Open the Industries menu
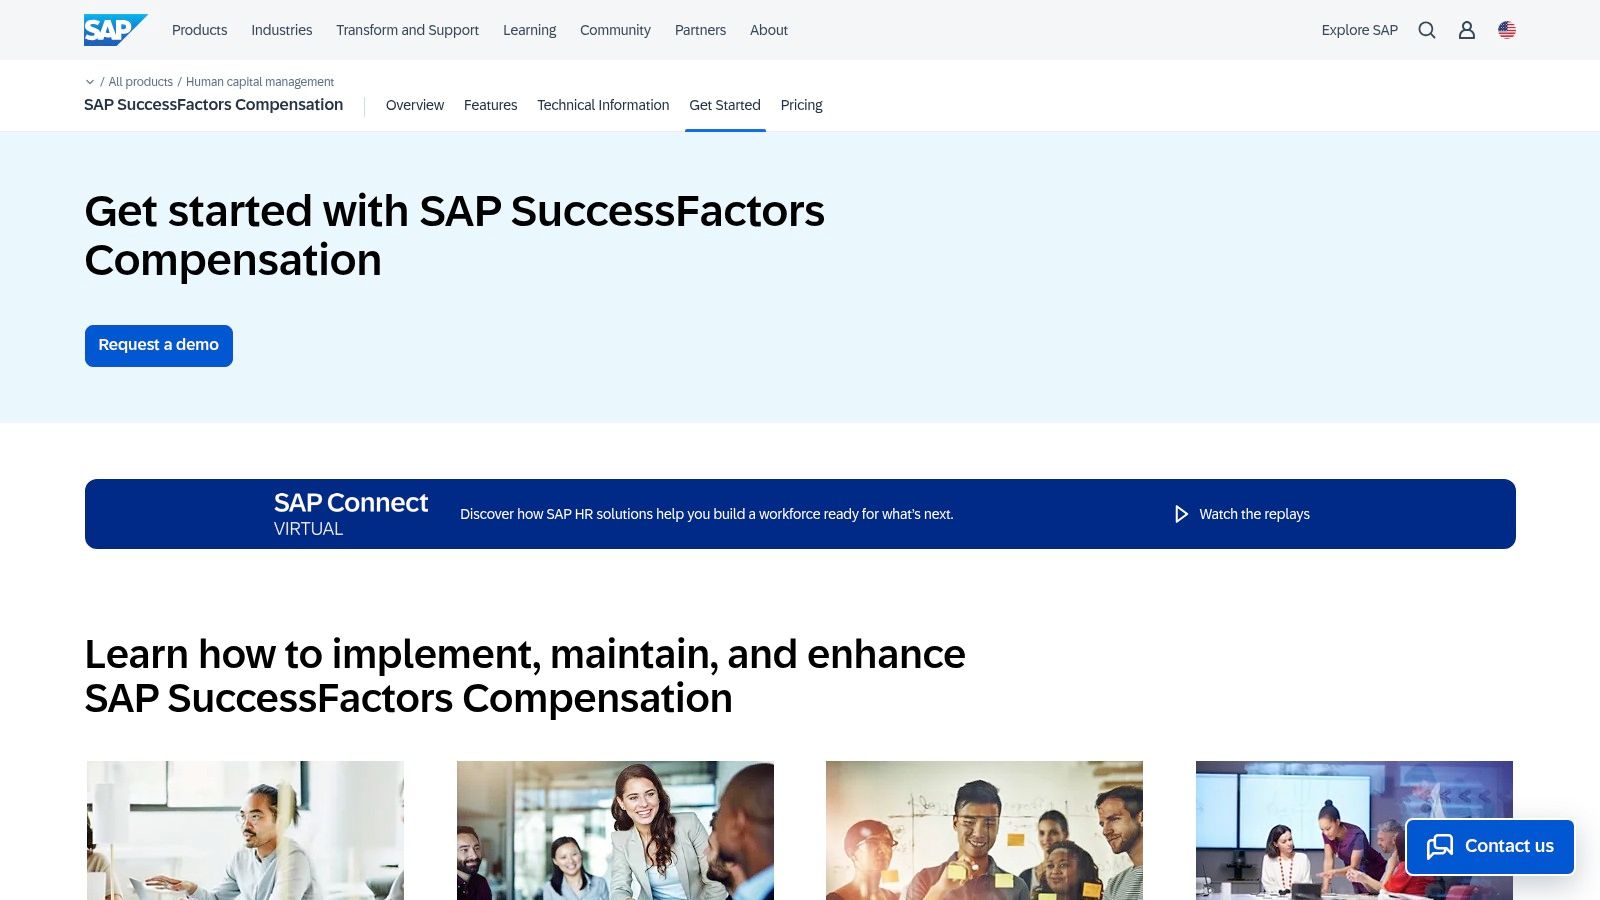The width and height of the screenshot is (1600, 900). tap(281, 30)
